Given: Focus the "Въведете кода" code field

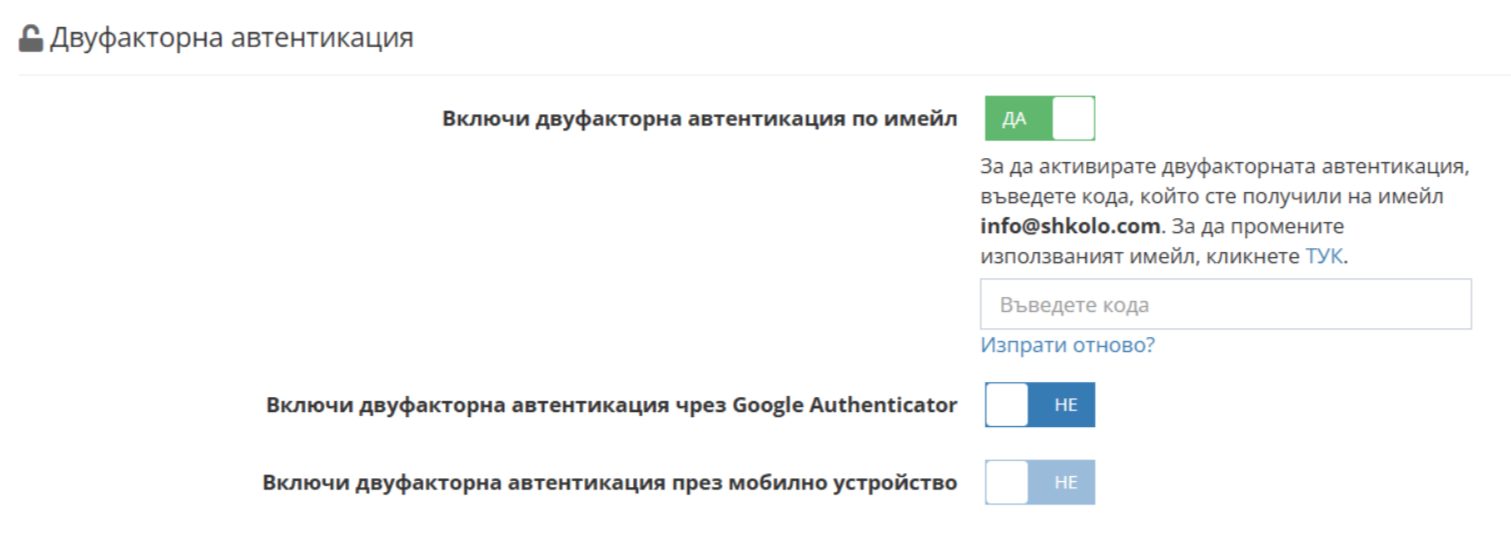Looking at the screenshot, I should (1225, 305).
